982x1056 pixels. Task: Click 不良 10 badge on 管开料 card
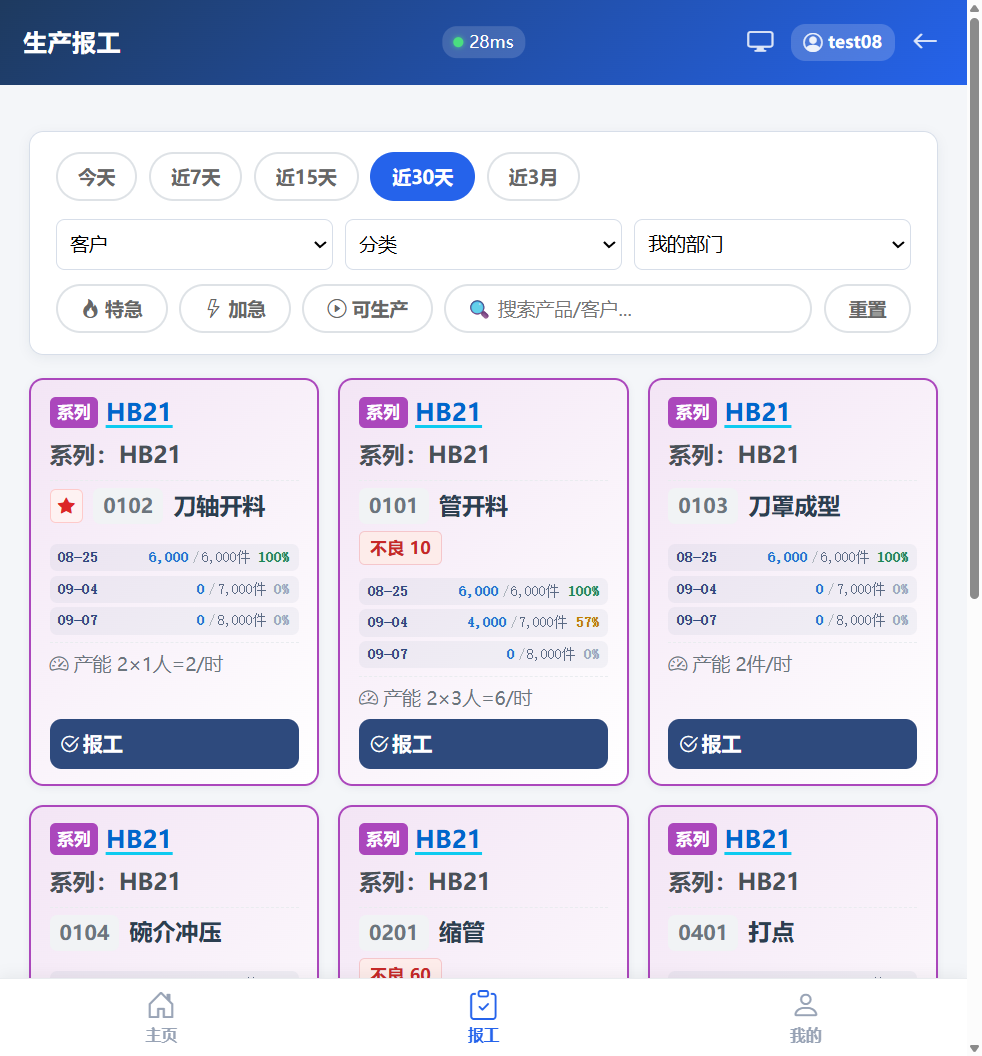[400, 548]
